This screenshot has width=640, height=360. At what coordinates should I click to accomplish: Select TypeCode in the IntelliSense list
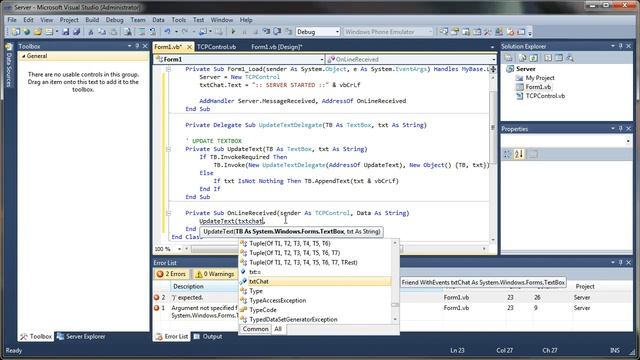pyautogui.click(x=315, y=310)
